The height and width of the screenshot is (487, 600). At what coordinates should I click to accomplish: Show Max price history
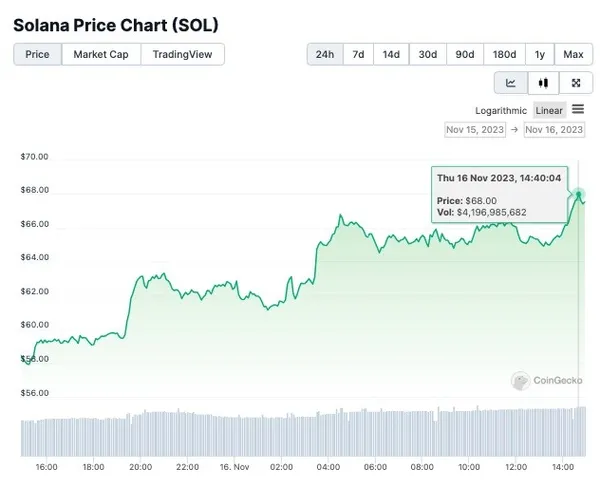(573, 54)
